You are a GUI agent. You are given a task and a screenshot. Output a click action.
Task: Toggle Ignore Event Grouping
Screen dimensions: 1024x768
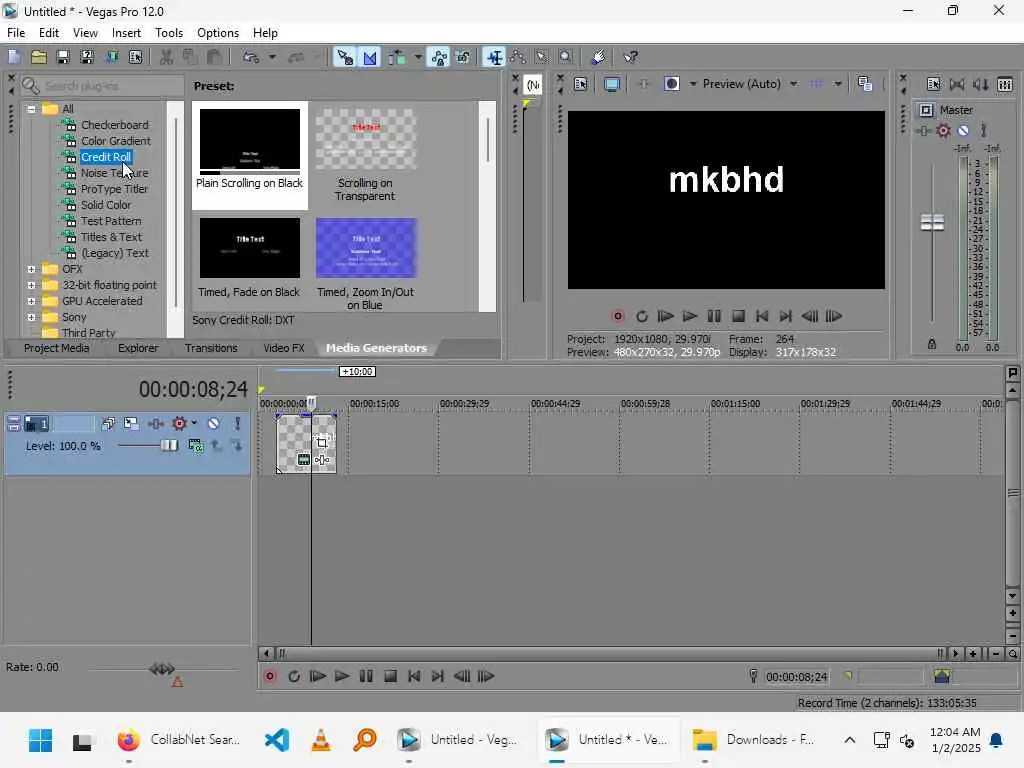pyautogui.click(x=463, y=57)
